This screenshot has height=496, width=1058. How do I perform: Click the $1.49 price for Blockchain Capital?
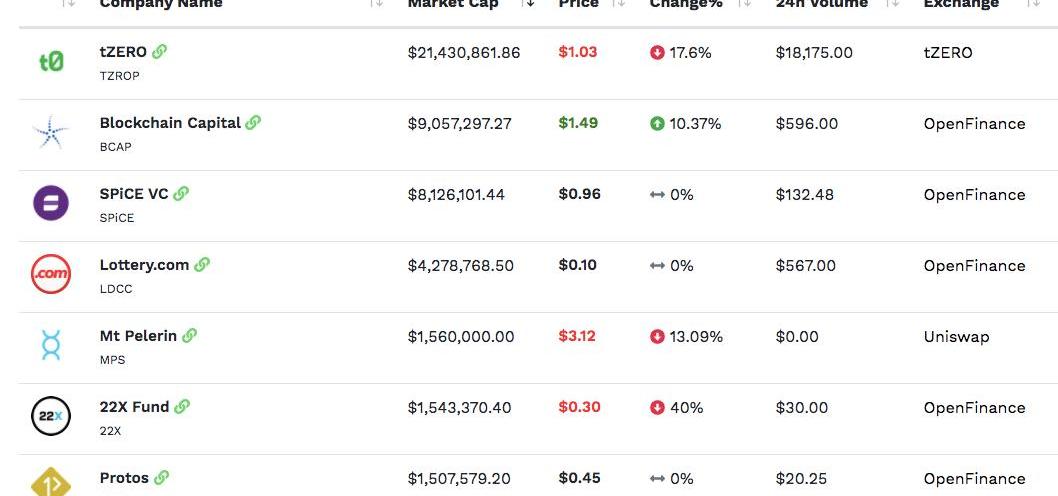pos(578,123)
